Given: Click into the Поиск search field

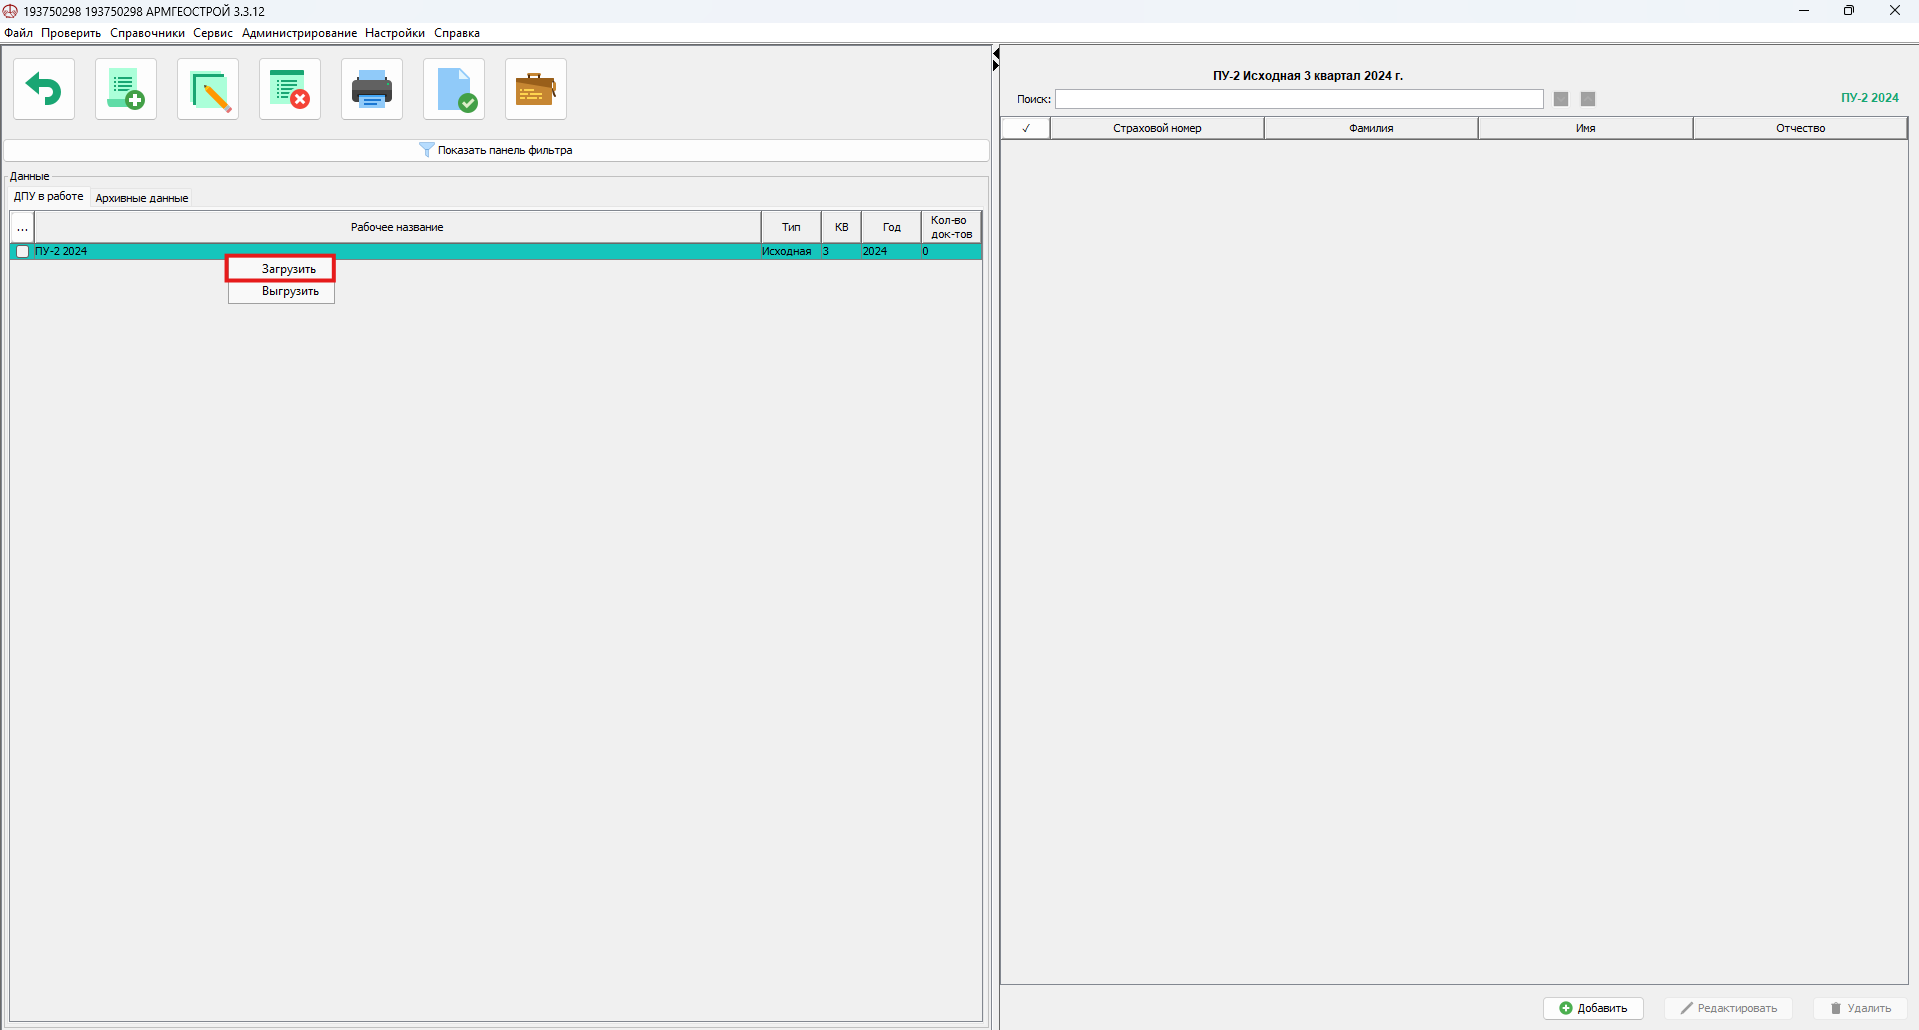Looking at the screenshot, I should 1299,99.
